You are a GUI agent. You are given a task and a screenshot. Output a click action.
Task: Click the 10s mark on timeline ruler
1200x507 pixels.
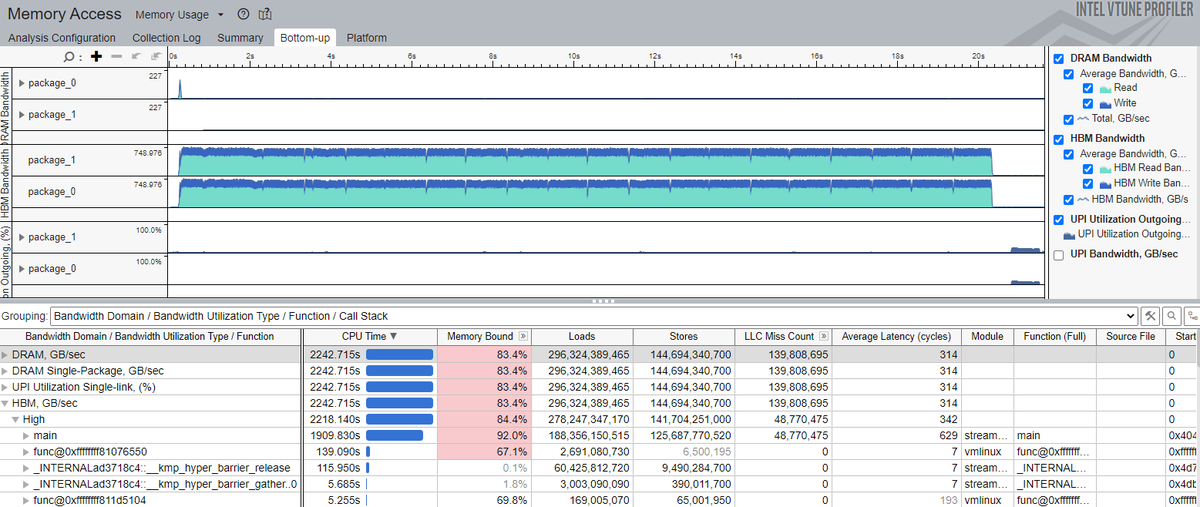click(574, 57)
